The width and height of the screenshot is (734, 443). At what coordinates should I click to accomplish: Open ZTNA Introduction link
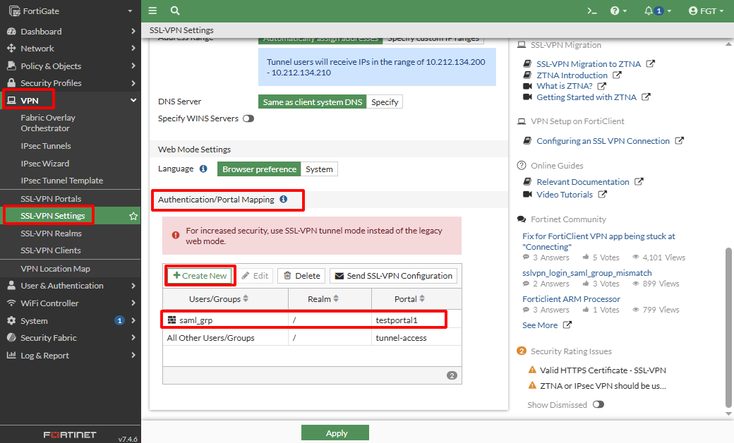tap(572, 75)
